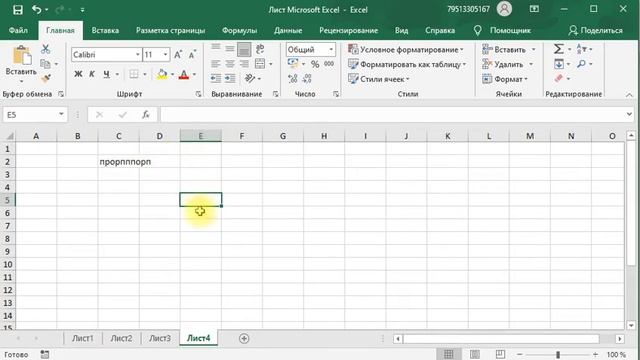This screenshot has width=640, height=360.
Task: Open Вставить cells dropdown arrow
Action: pyautogui.click(x=533, y=49)
